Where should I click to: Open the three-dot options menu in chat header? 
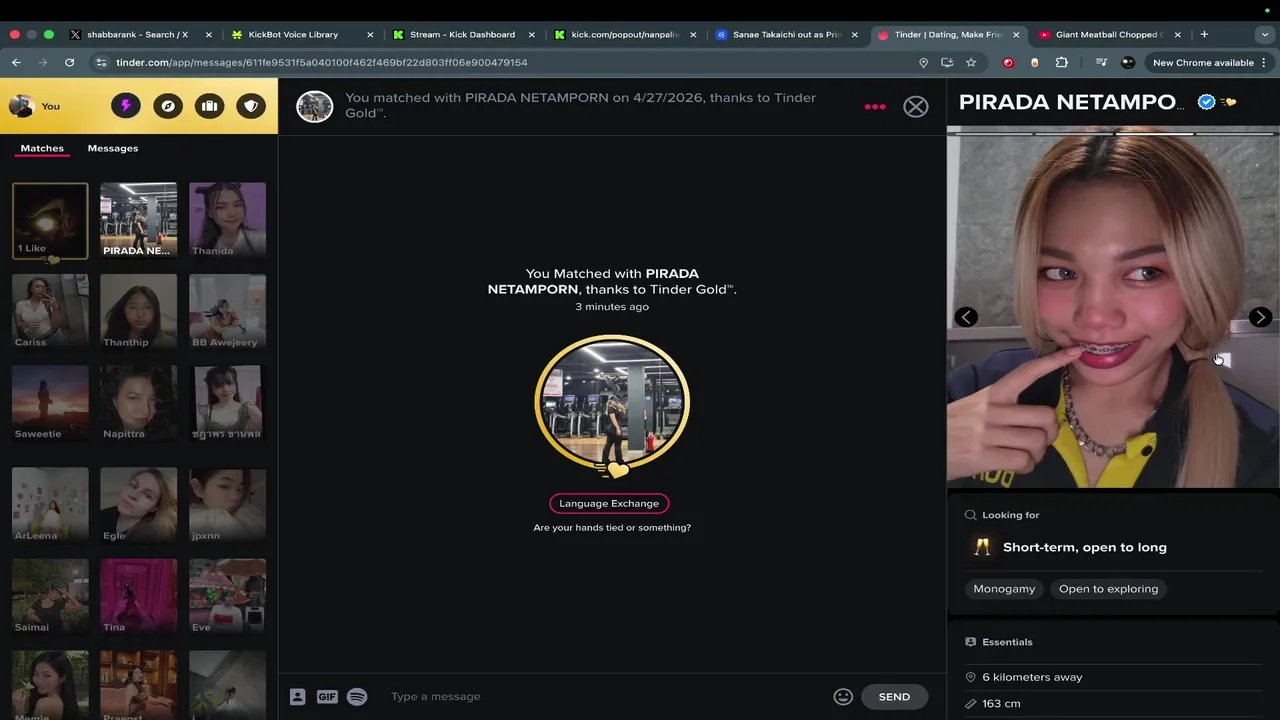click(875, 106)
